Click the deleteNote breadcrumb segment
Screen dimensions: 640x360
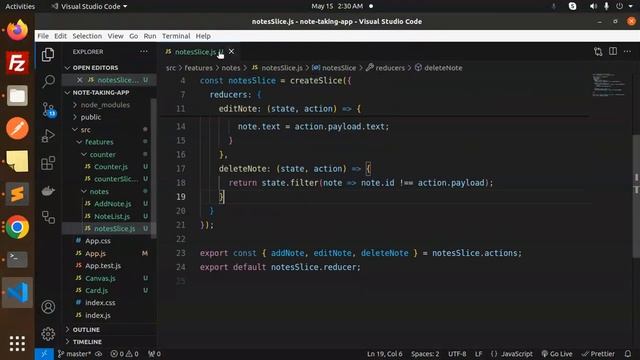[439, 68]
